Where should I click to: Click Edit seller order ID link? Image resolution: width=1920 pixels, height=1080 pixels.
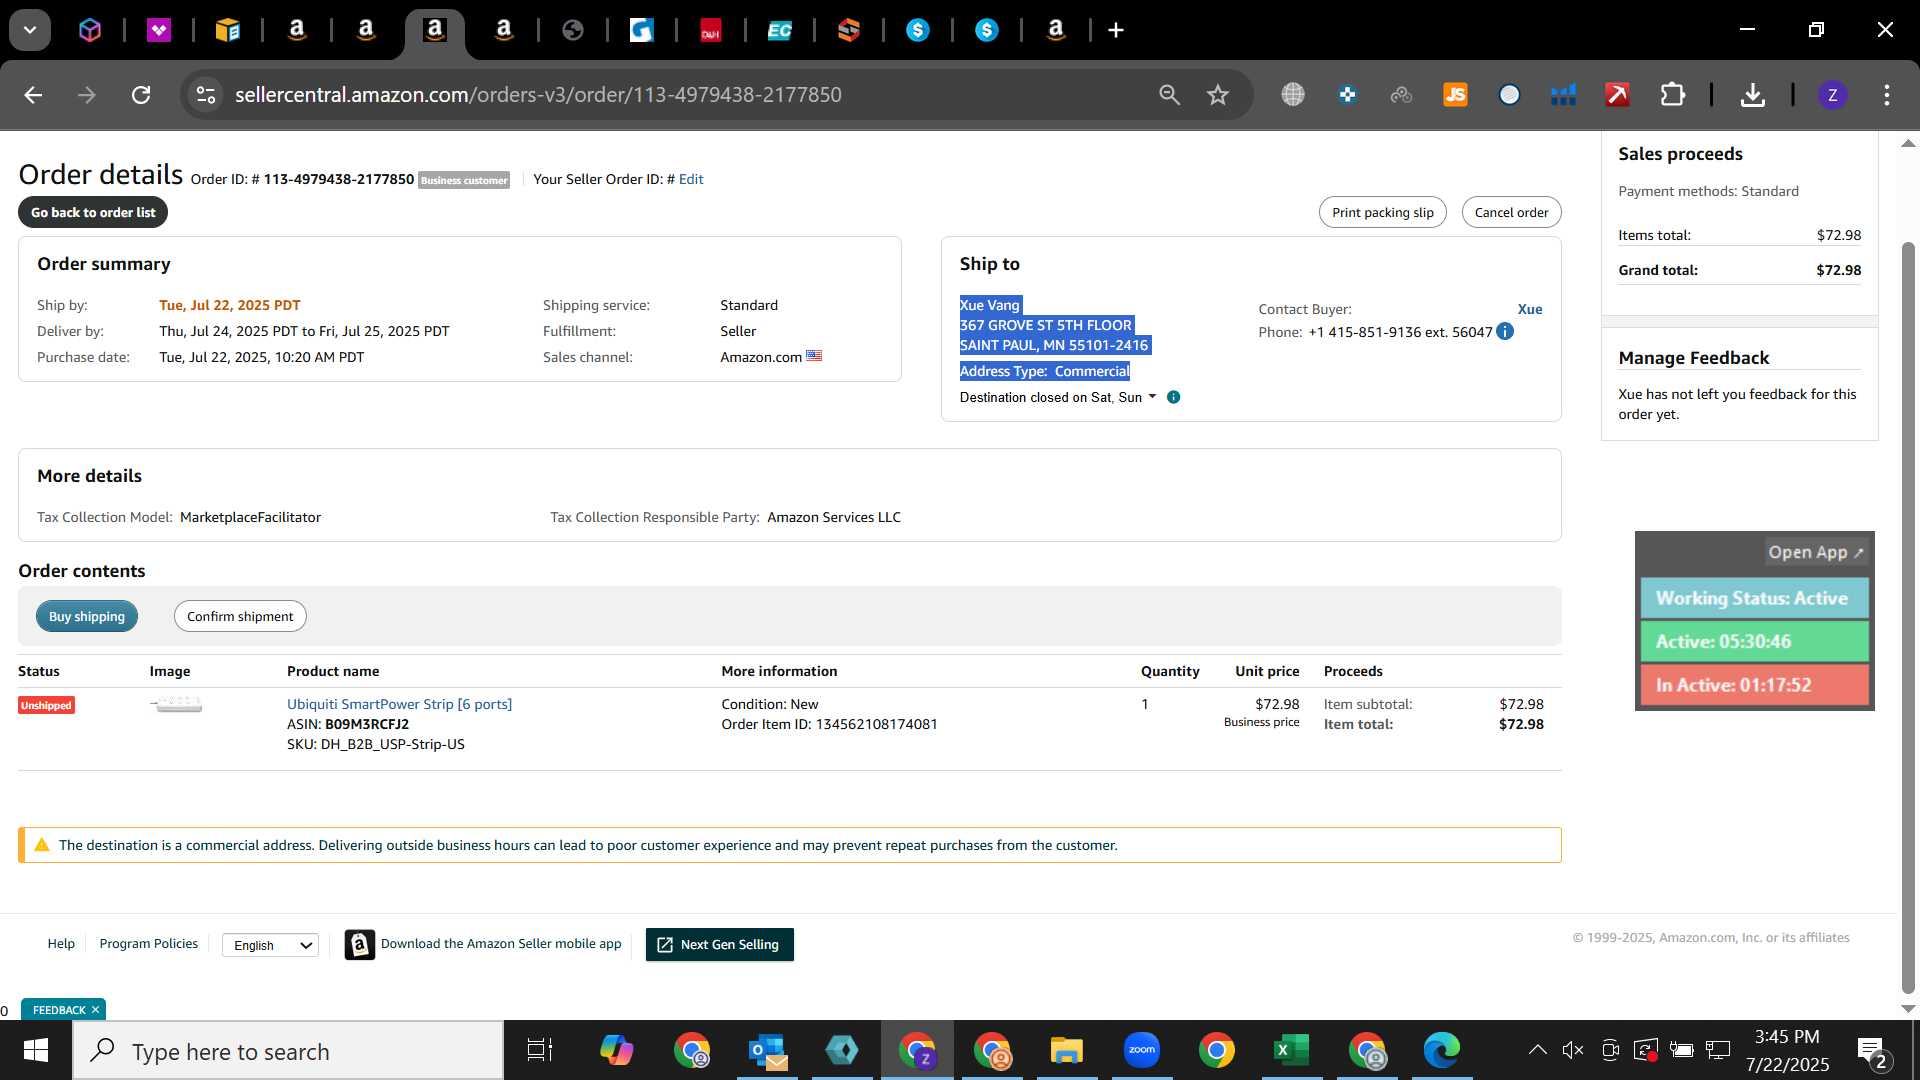(x=691, y=179)
